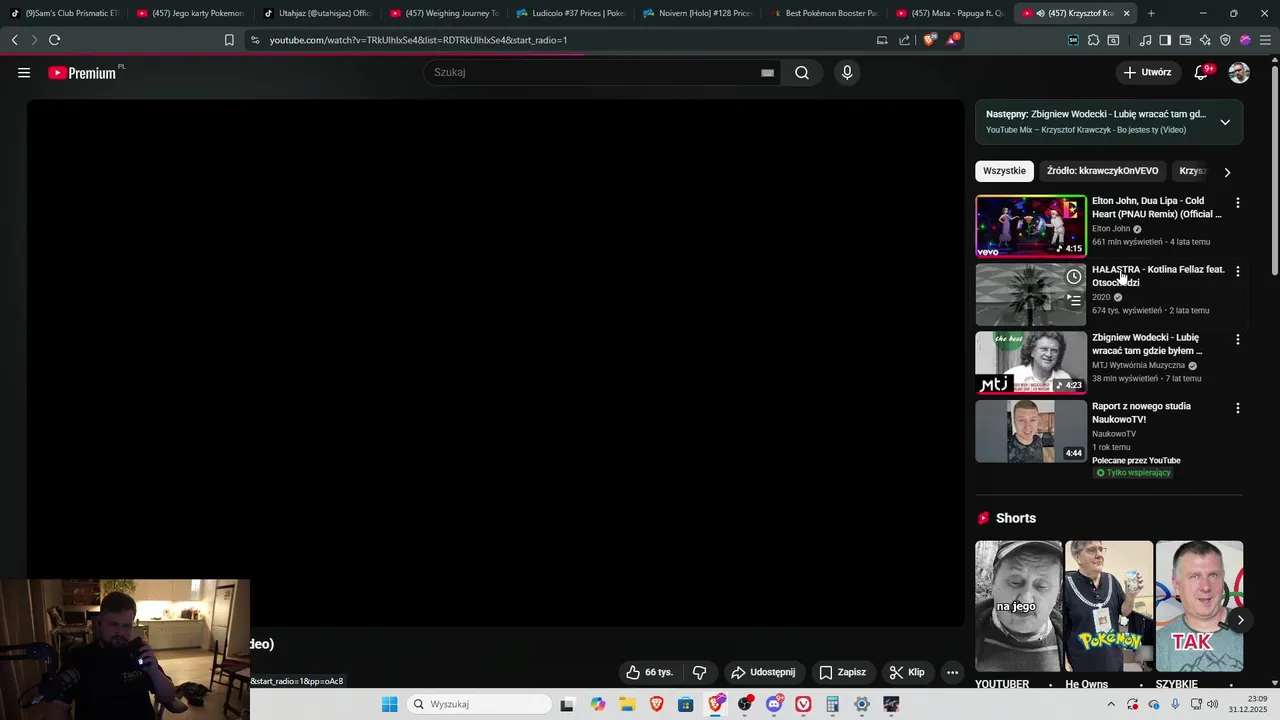Show more filter chips with right arrow

point(1227,172)
